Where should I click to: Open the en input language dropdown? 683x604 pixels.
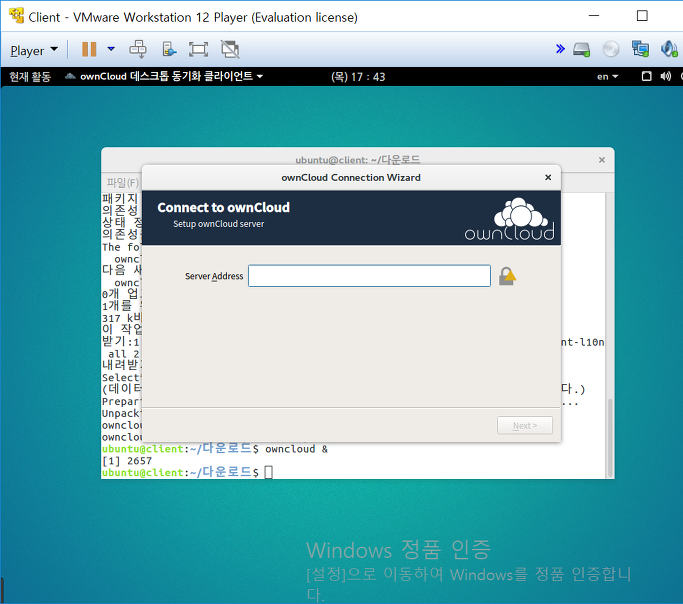[x=607, y=77]
